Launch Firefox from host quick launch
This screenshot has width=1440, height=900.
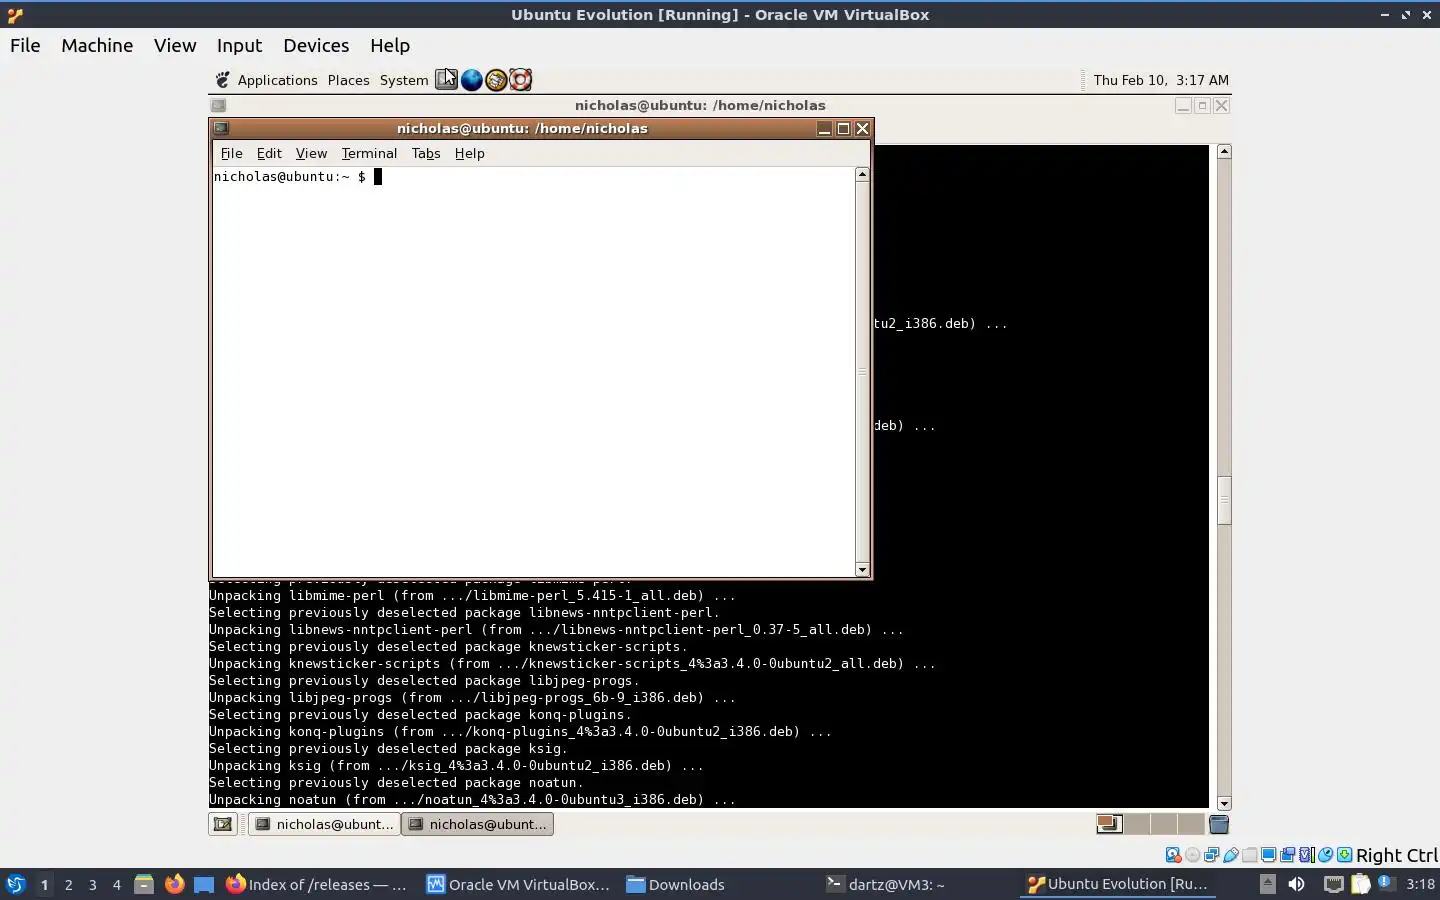click(x=174, y=884)
